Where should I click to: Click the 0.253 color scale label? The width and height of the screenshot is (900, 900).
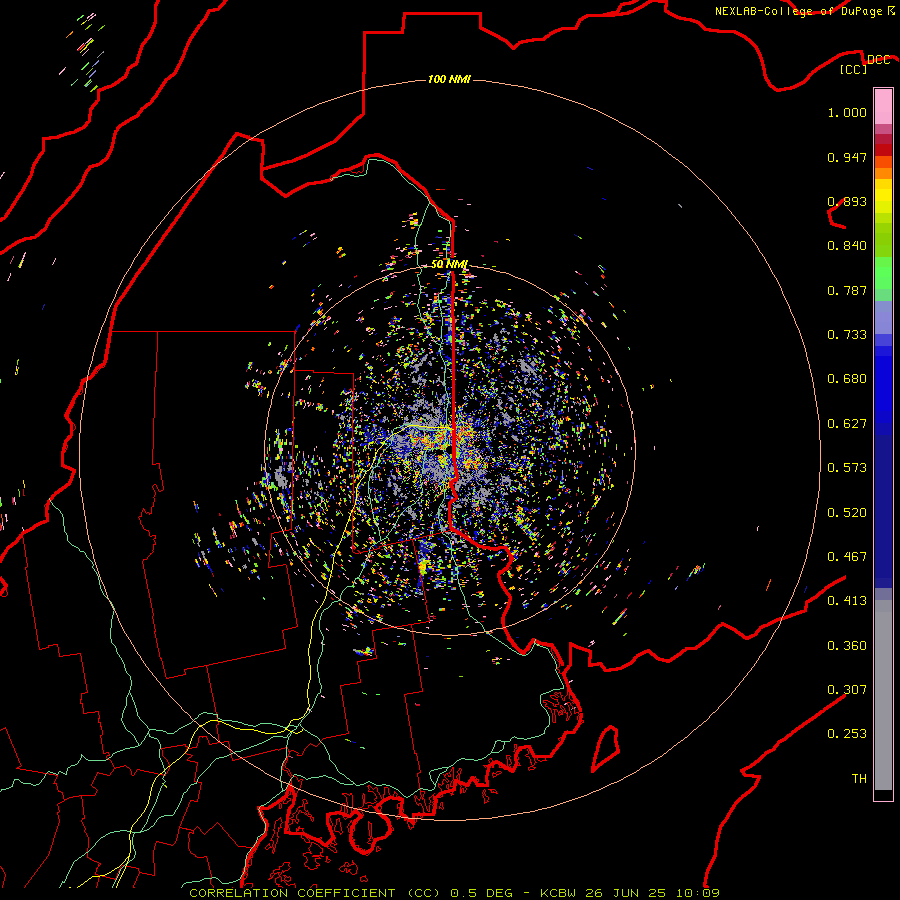[847, 734]
